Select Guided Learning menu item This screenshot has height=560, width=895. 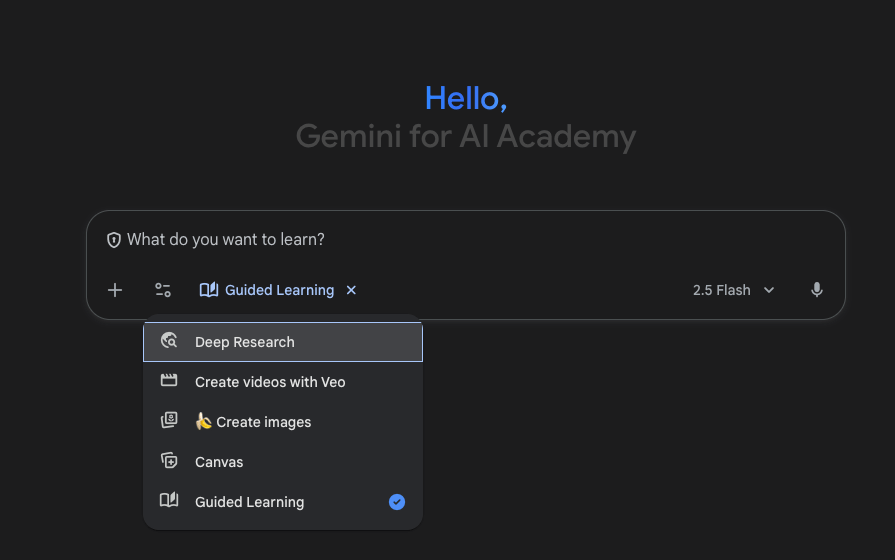click(283, 502)
